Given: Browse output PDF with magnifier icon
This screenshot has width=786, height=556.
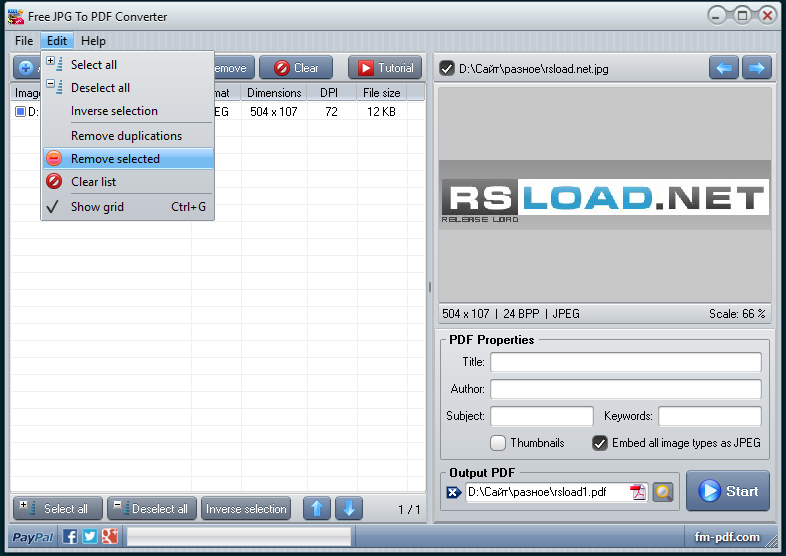Looking at the screenshot, I should tap(663, 492).
